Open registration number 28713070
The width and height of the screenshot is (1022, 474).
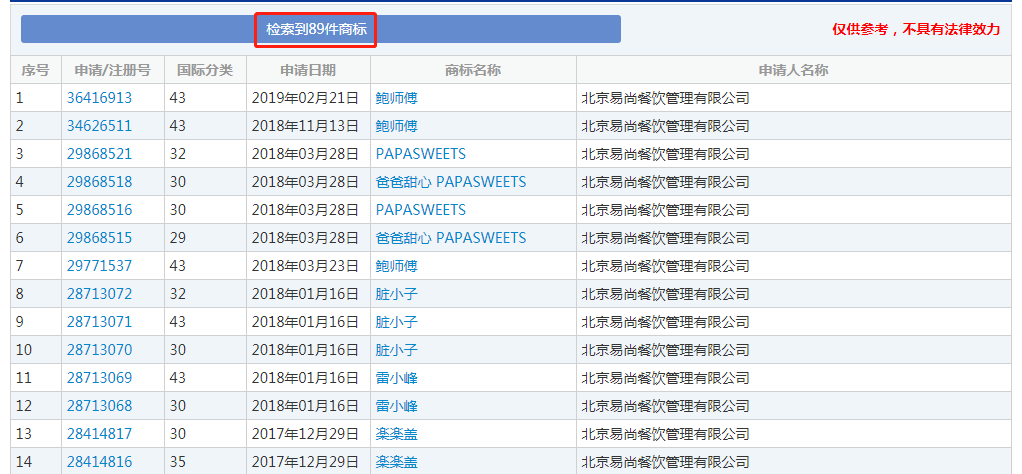click(x=99, y=350)
